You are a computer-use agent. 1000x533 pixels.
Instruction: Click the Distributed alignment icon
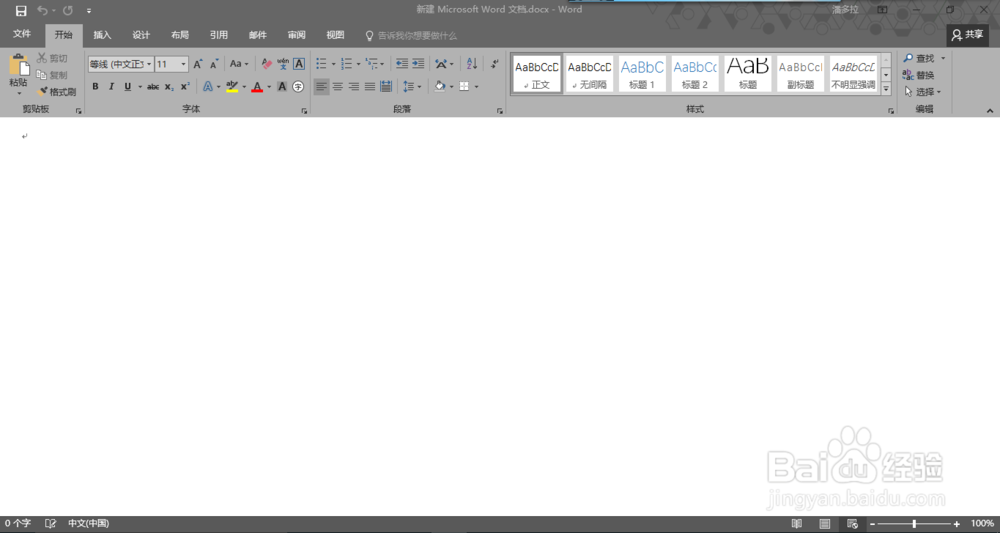coord(386,86)
